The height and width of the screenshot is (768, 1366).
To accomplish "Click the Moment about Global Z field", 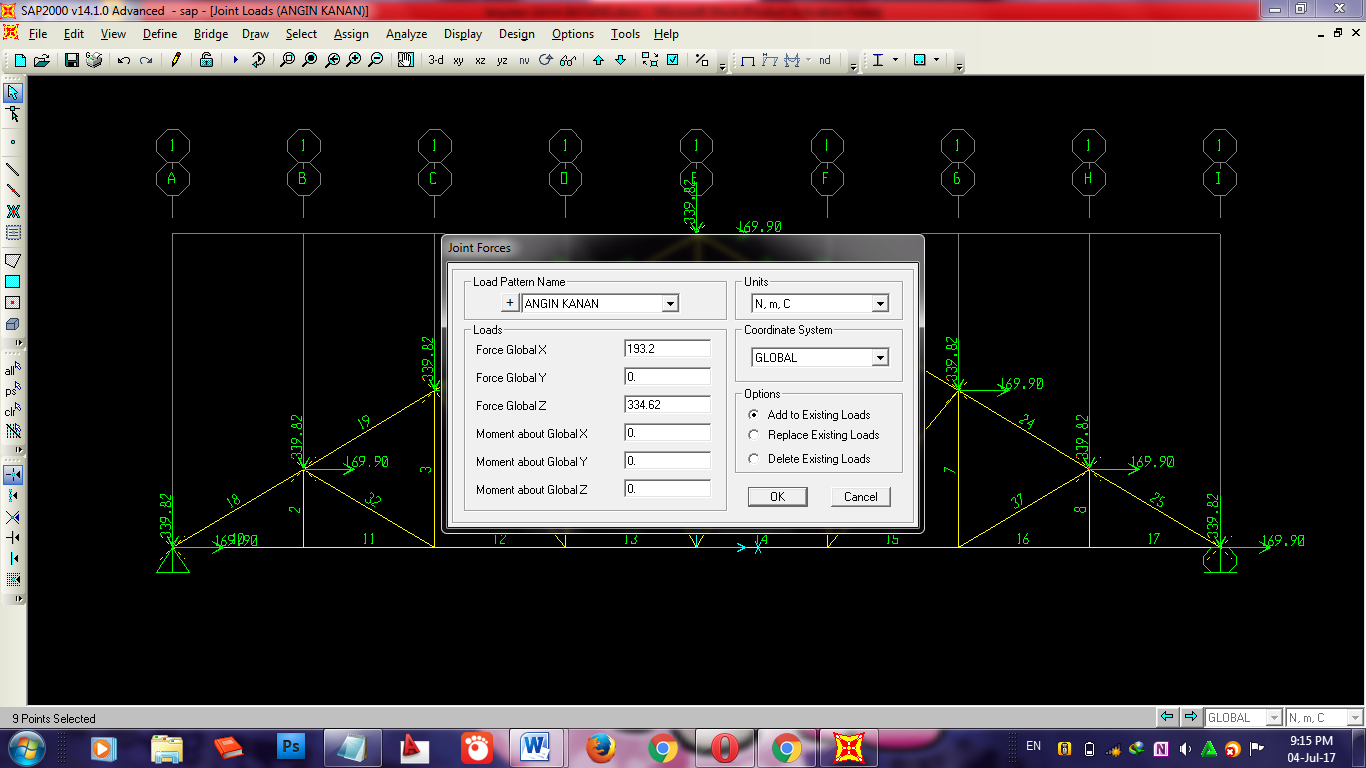I will point(667,489).
